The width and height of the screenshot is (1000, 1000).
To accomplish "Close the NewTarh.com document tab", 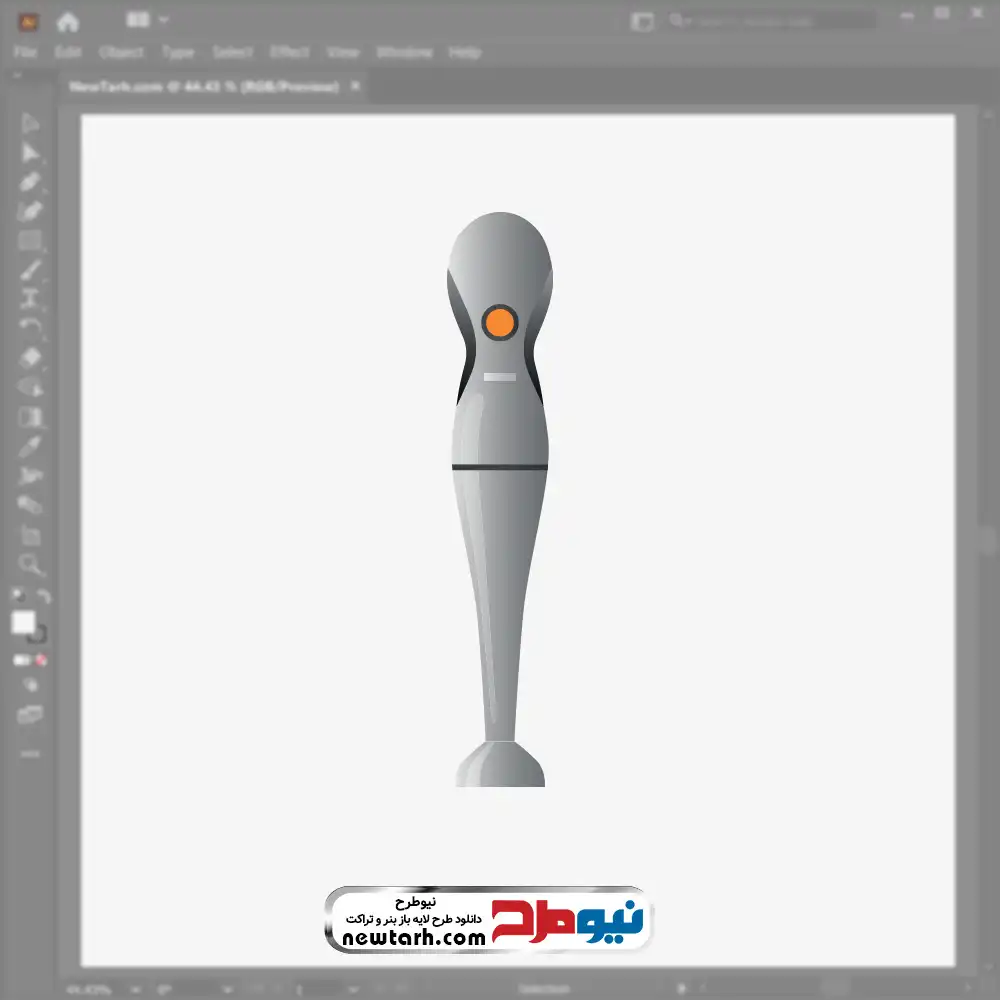I will tap(353, 87).
